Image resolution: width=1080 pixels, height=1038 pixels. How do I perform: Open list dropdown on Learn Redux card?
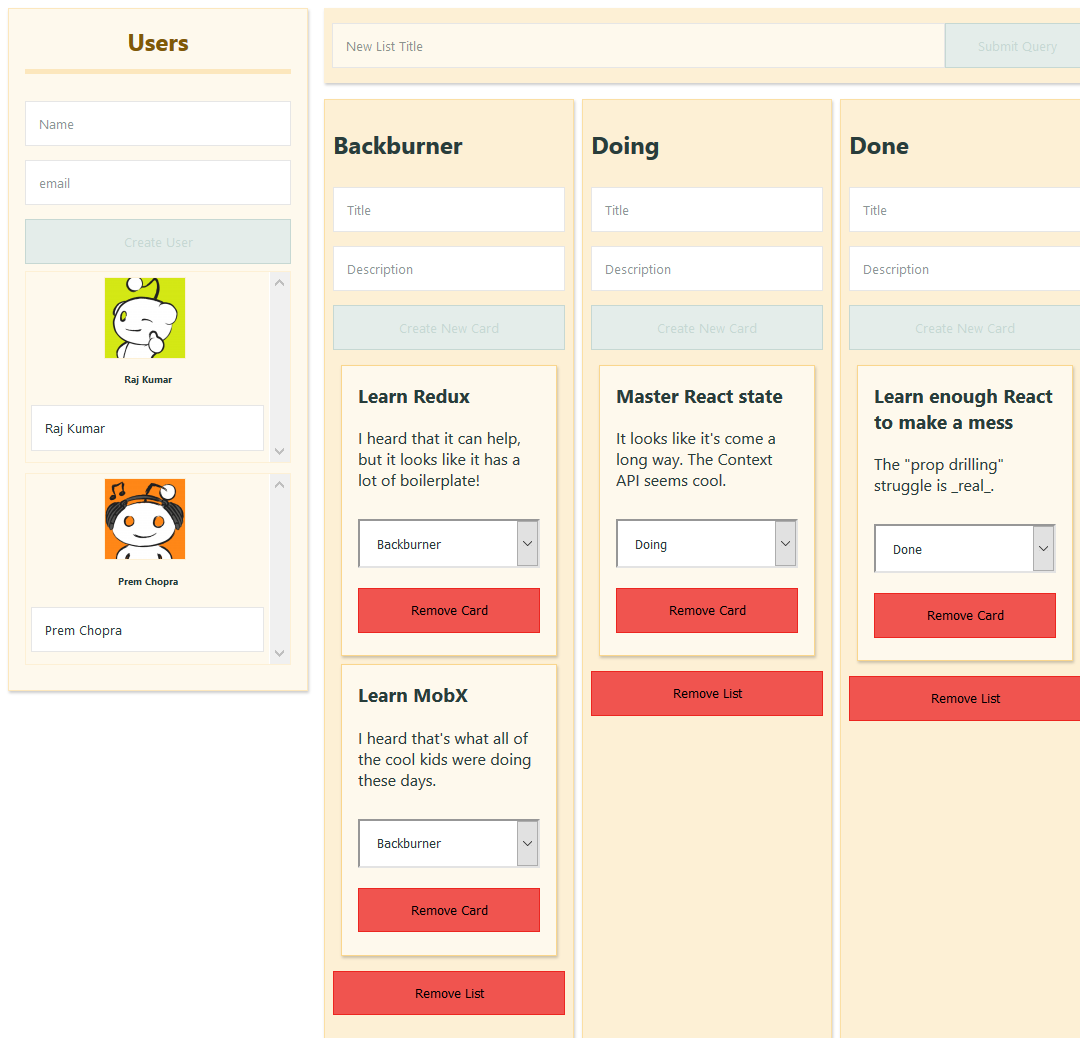[x=448, y=543]
